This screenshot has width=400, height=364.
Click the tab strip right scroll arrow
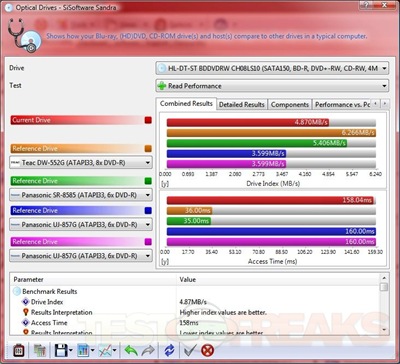385,104
